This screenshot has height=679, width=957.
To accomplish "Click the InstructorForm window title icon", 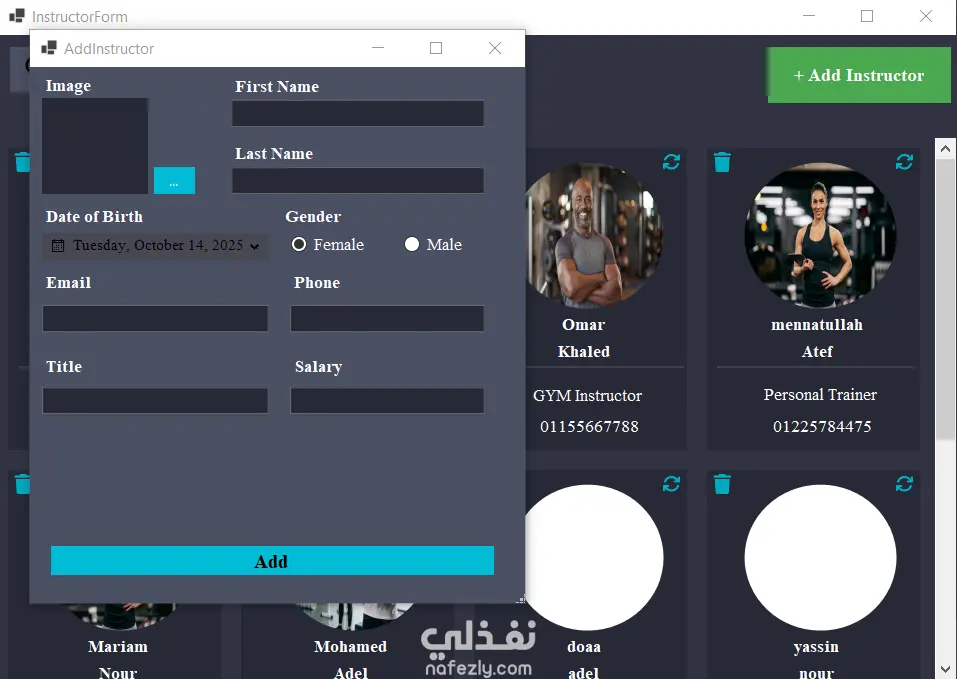I will coord(17,16).
